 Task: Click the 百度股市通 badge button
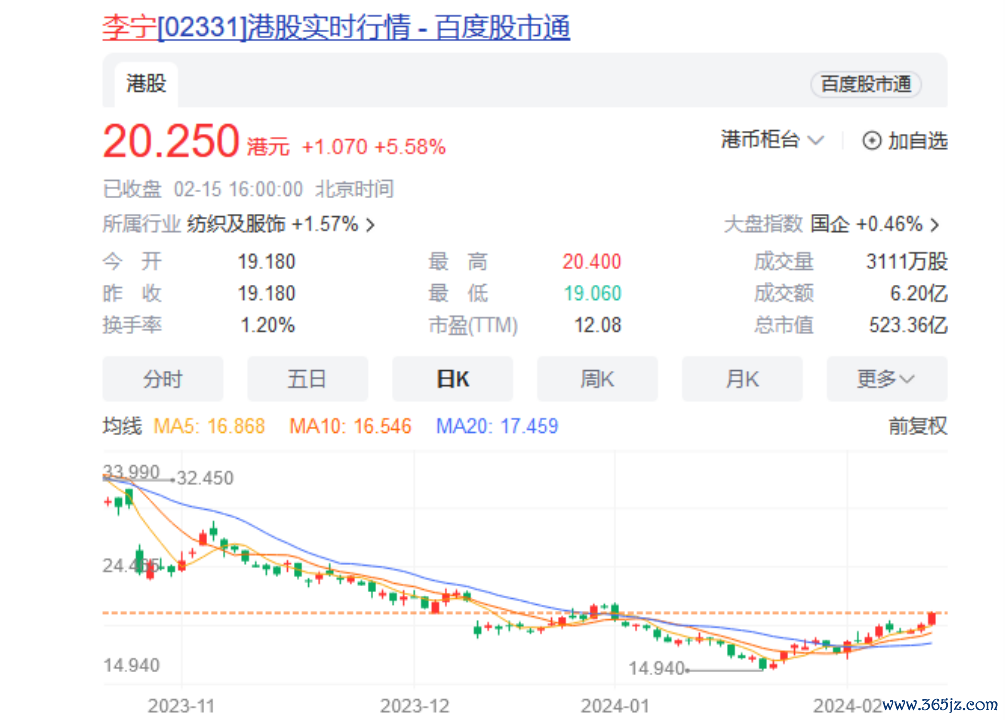tap(866, 84)
